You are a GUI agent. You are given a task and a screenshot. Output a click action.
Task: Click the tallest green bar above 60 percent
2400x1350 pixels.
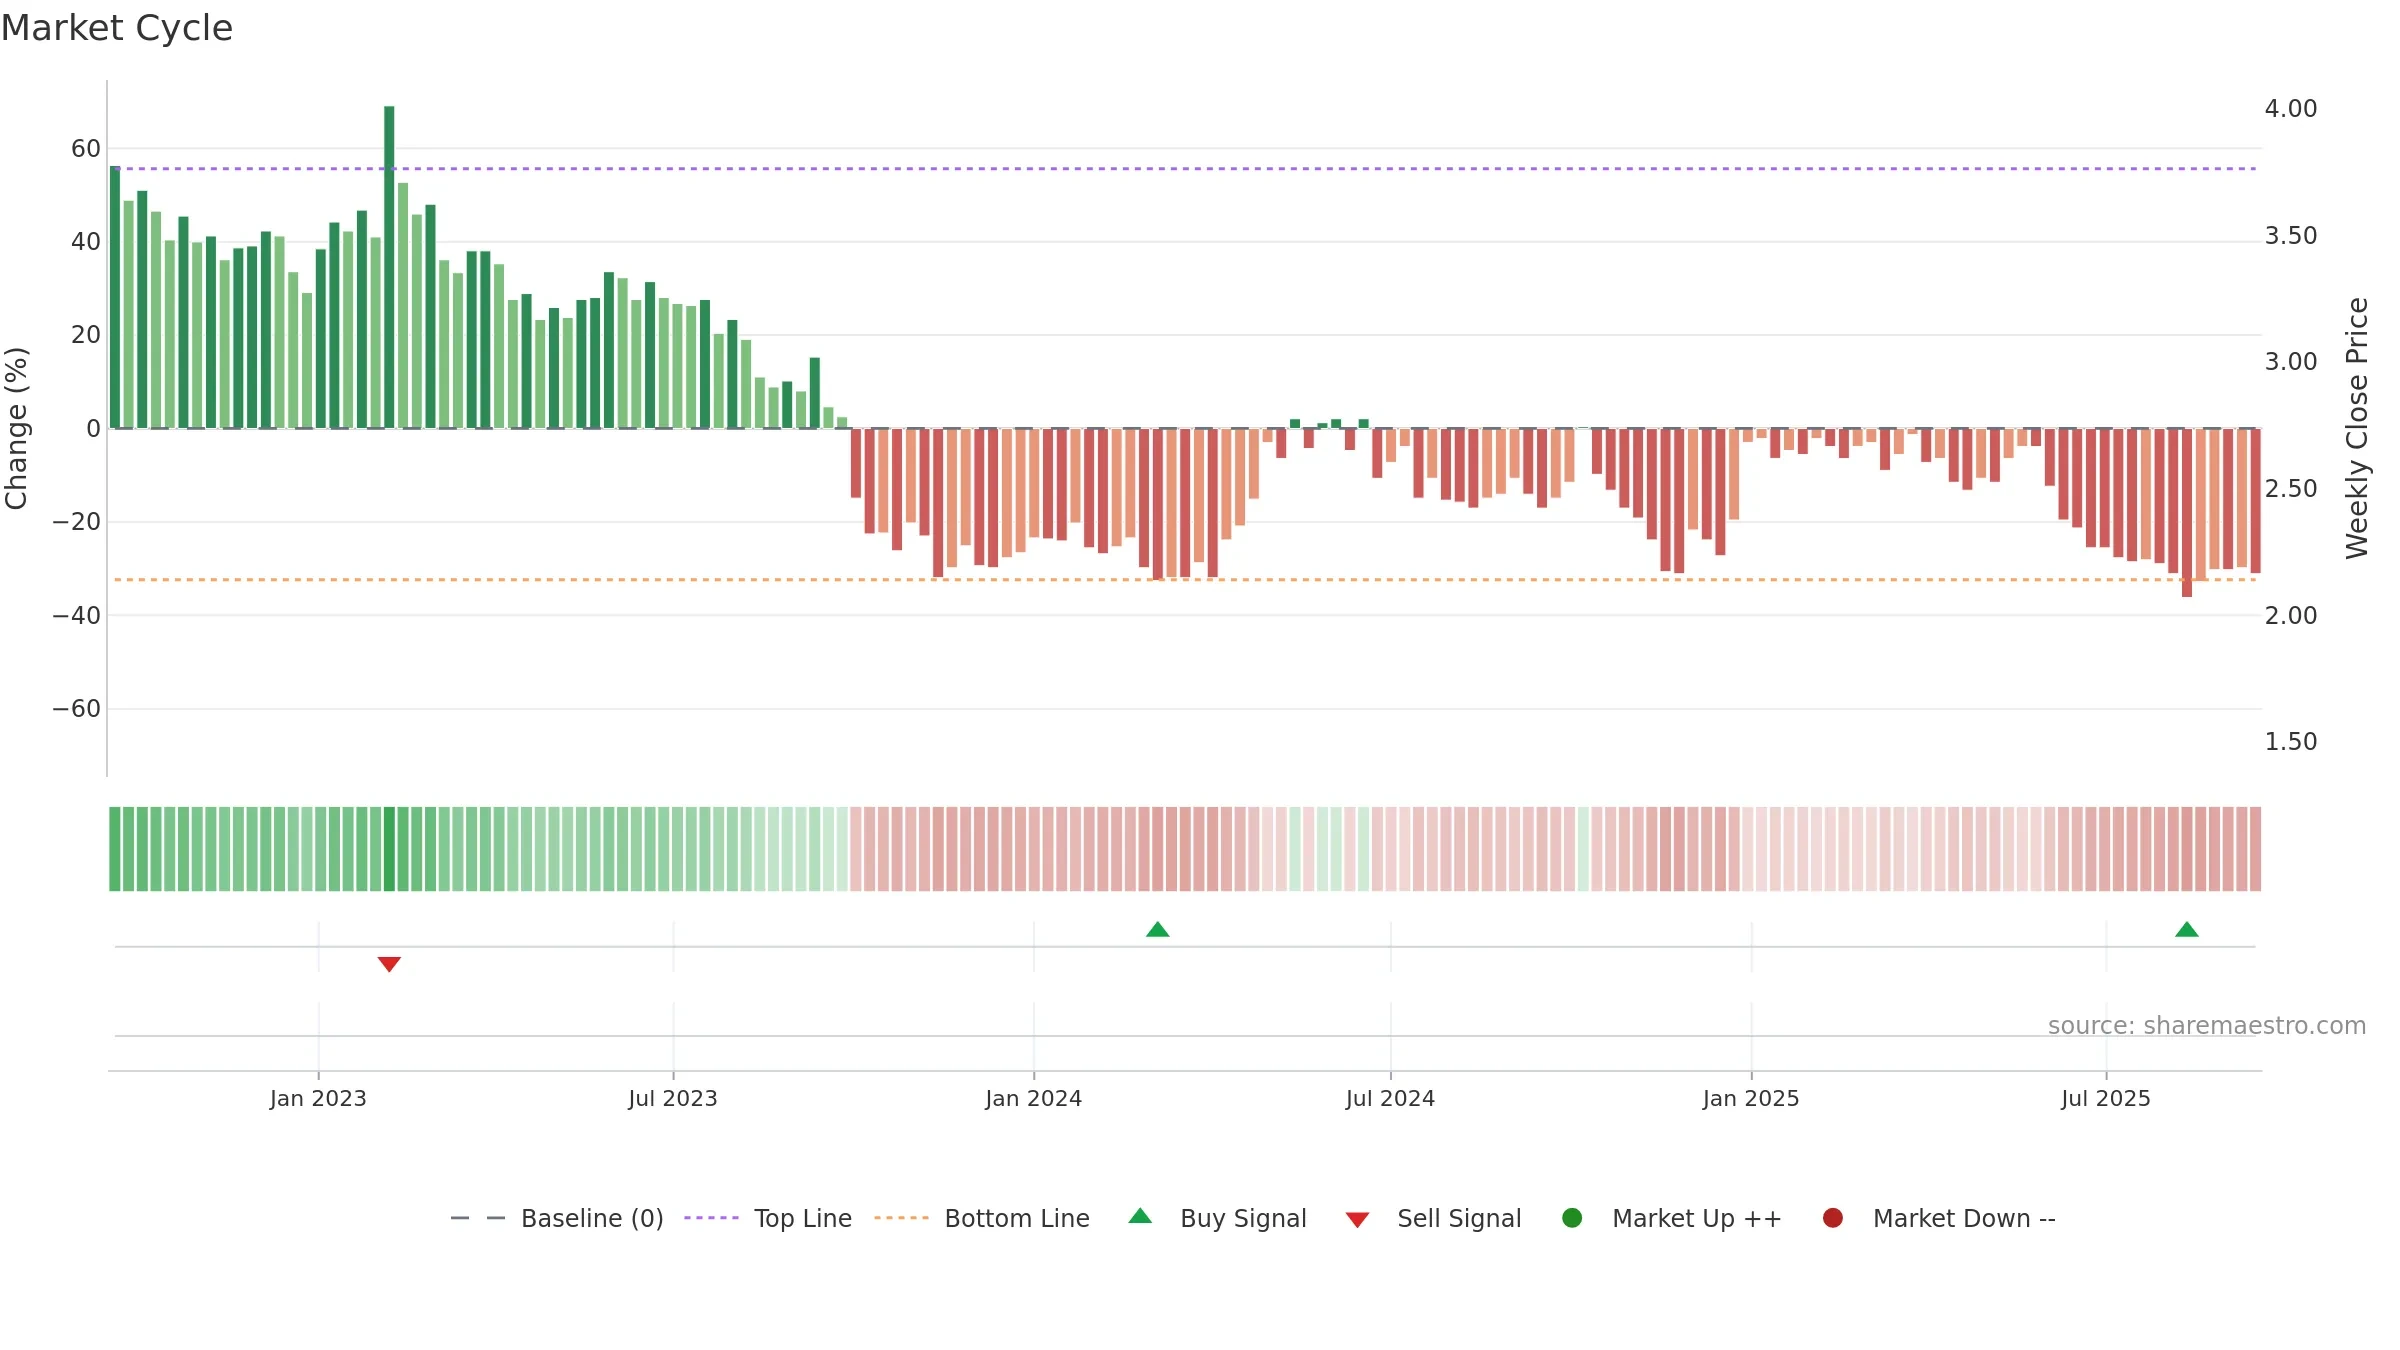(x=389, y=267)
